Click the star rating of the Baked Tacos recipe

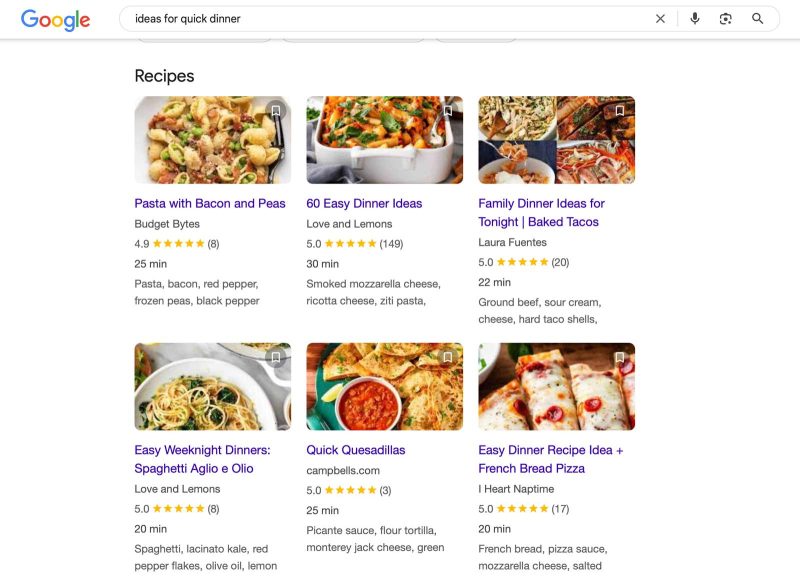pos(522,261)
